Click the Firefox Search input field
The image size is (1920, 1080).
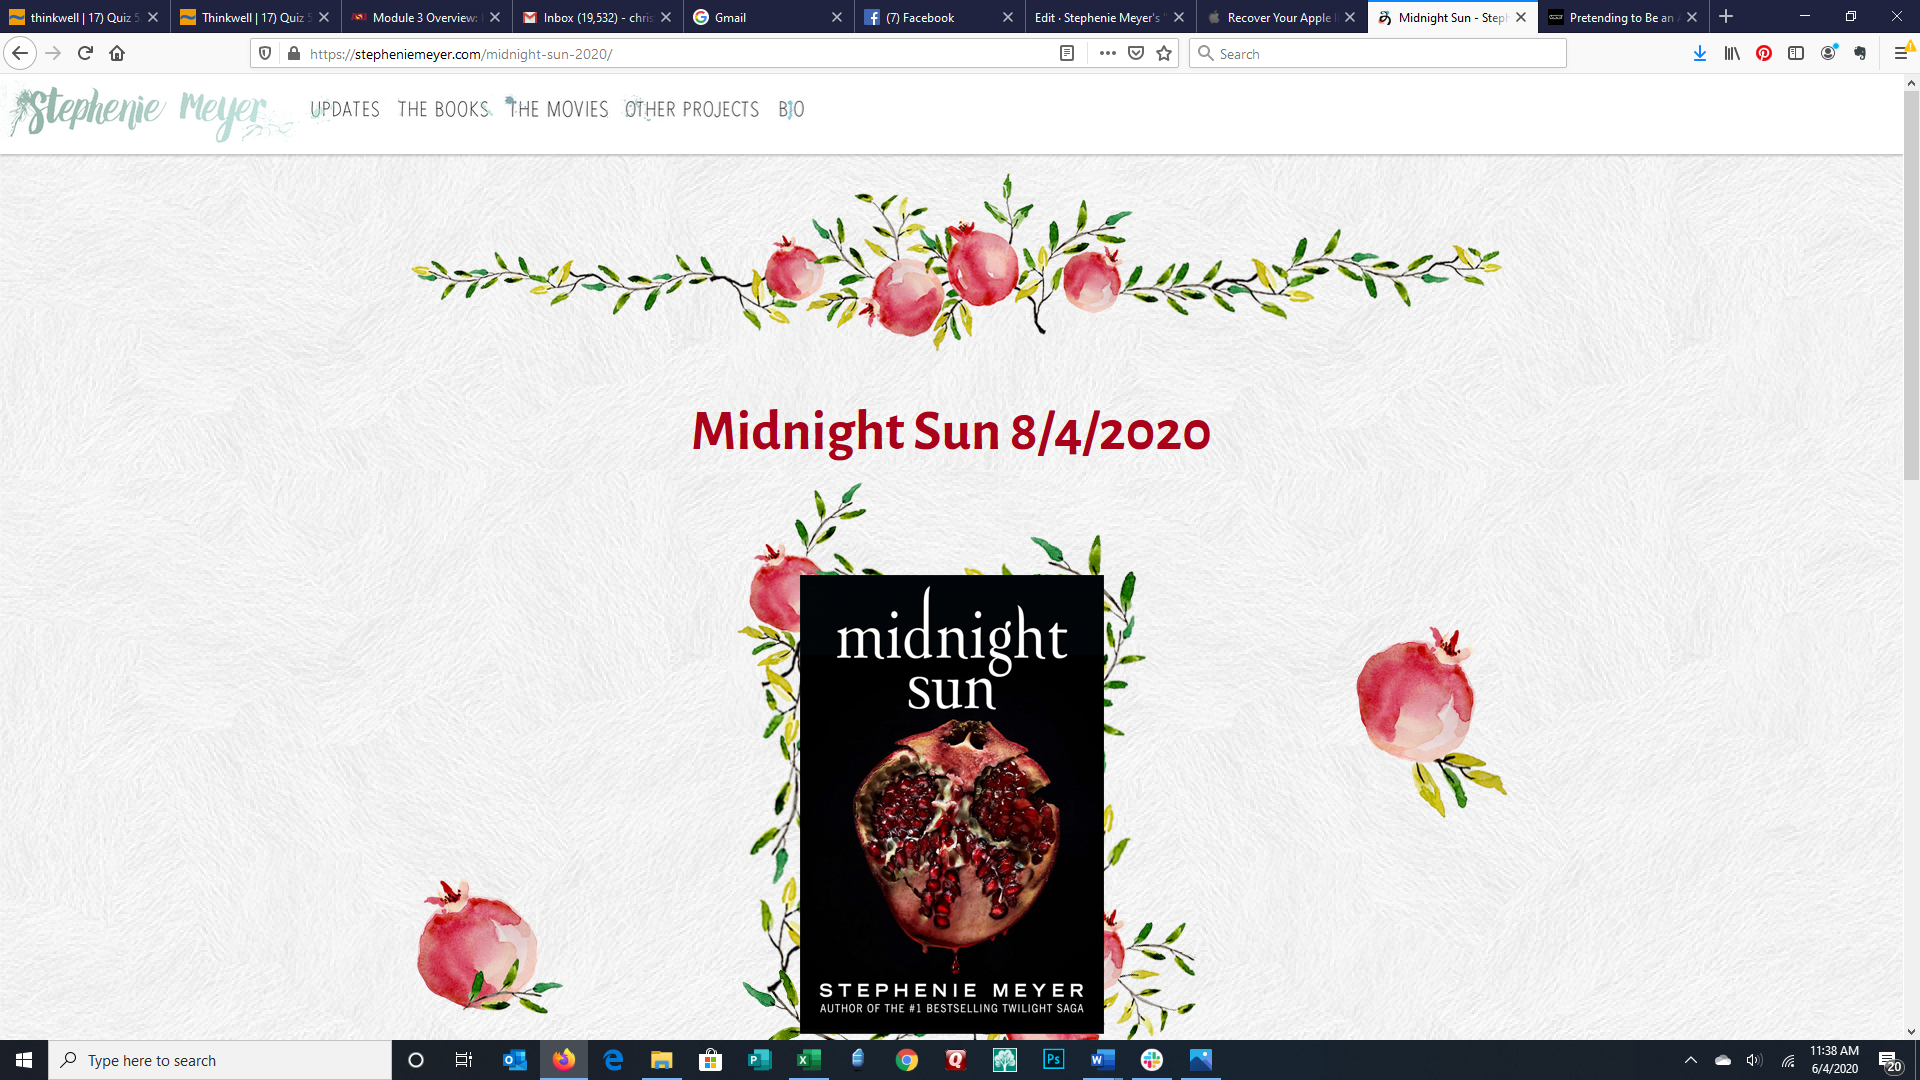(x=1385, y=53)
